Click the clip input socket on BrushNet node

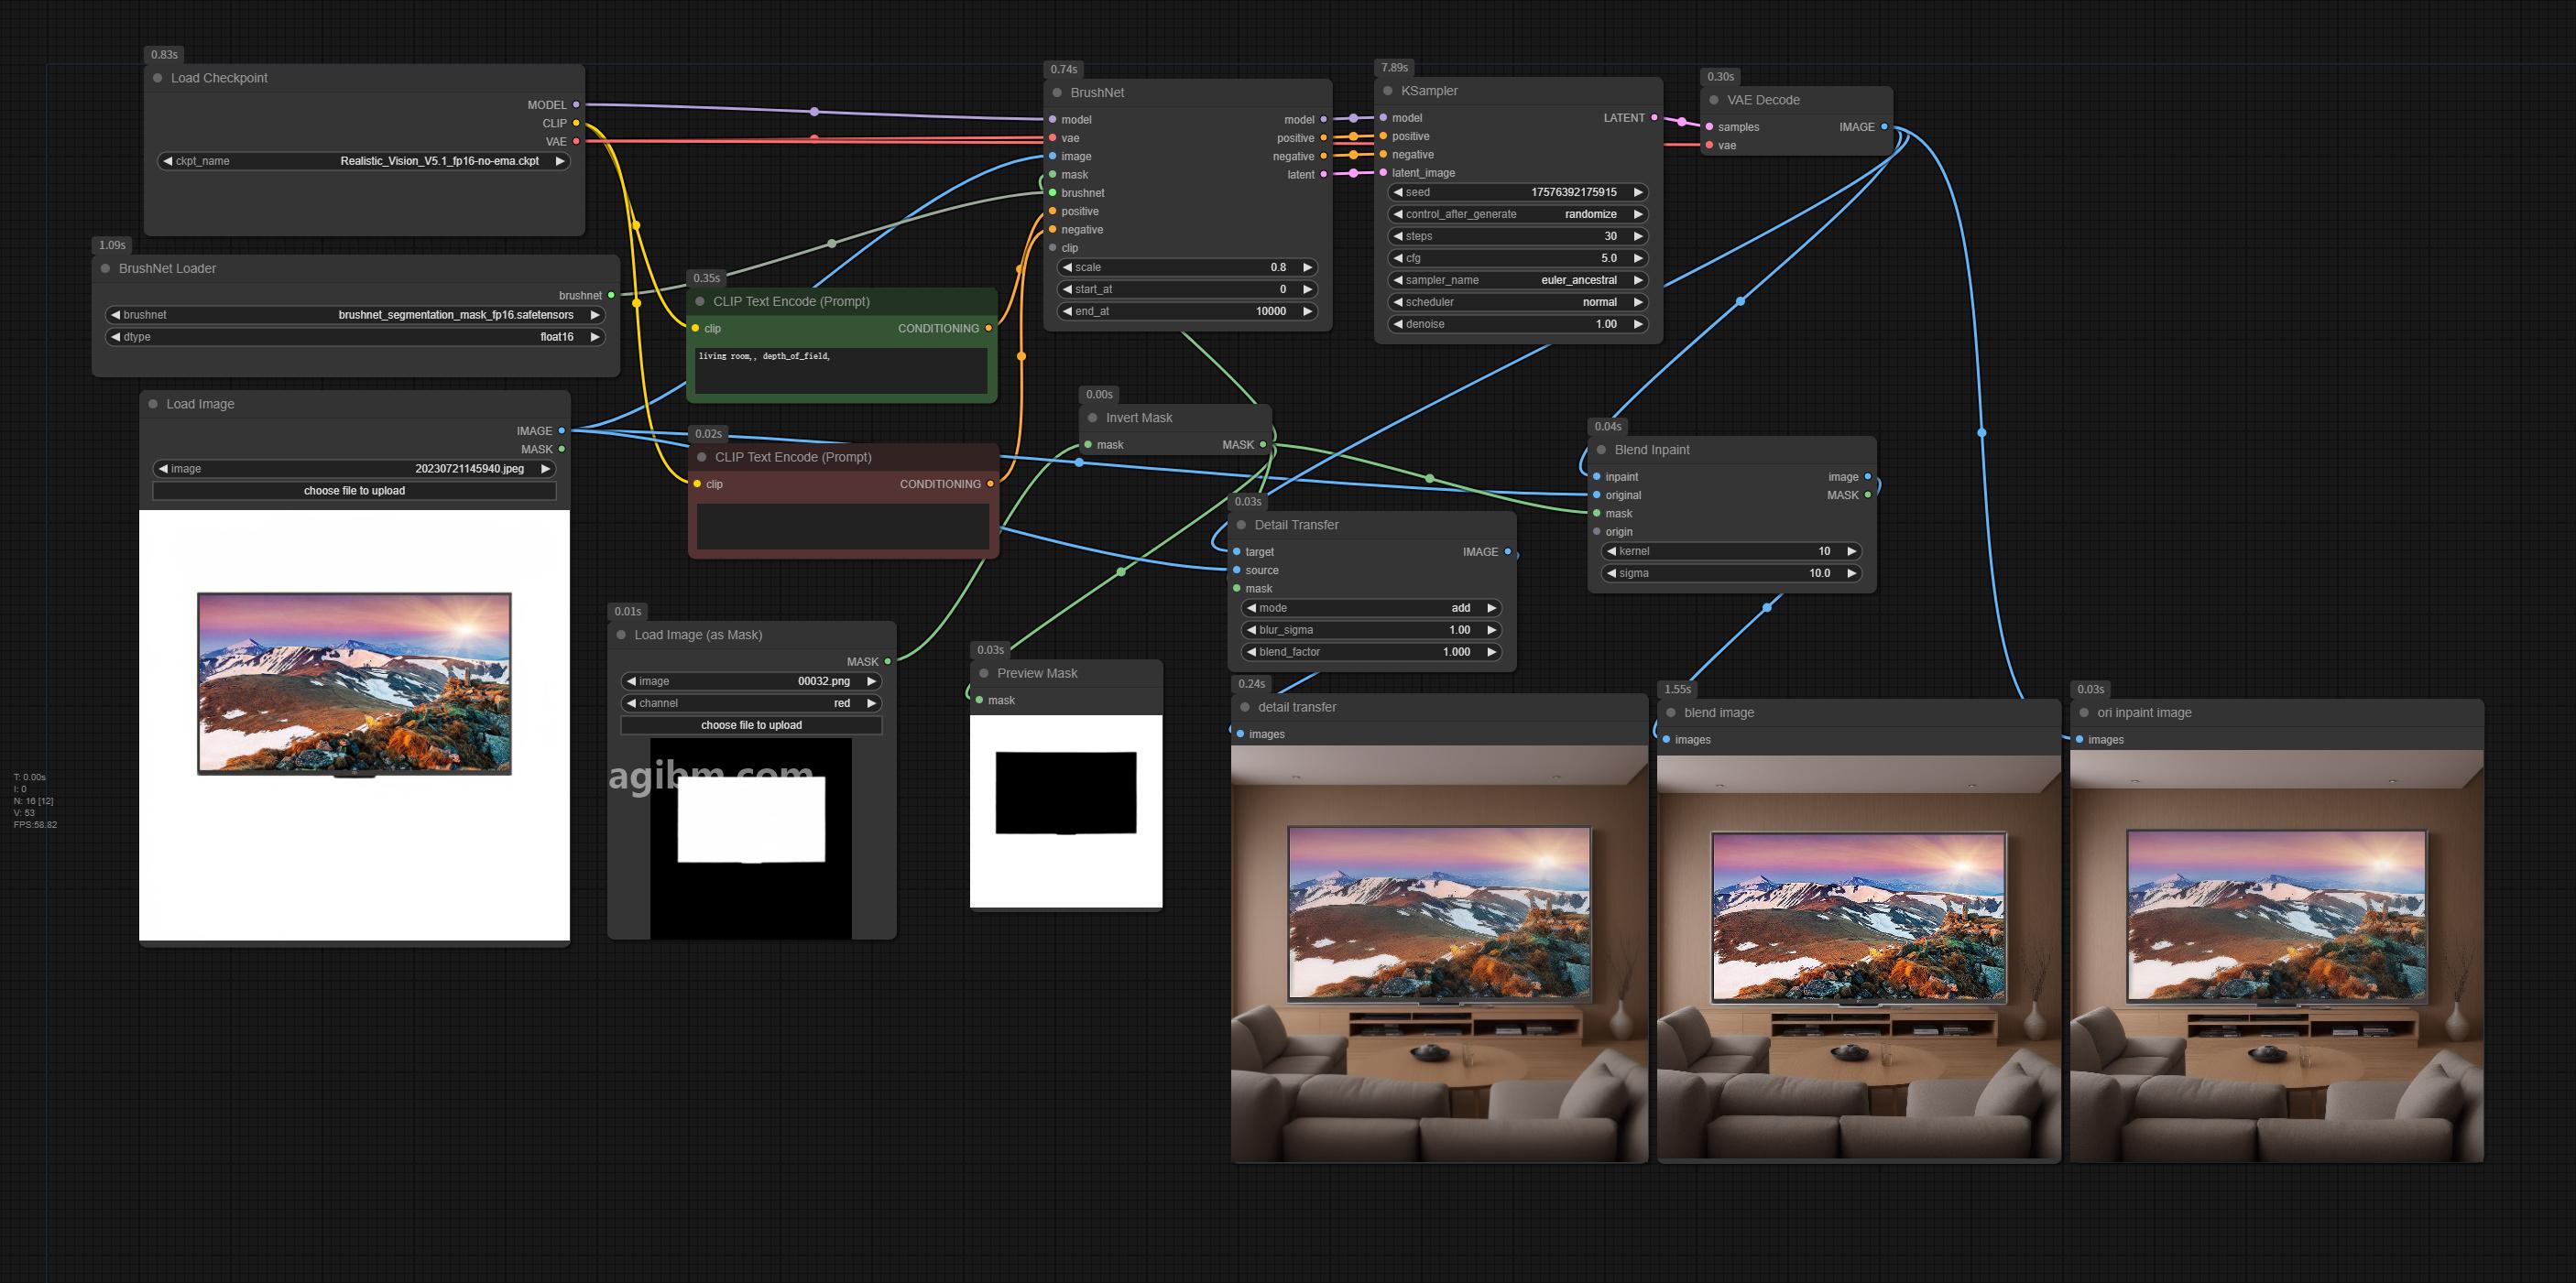click(1053, 248)
